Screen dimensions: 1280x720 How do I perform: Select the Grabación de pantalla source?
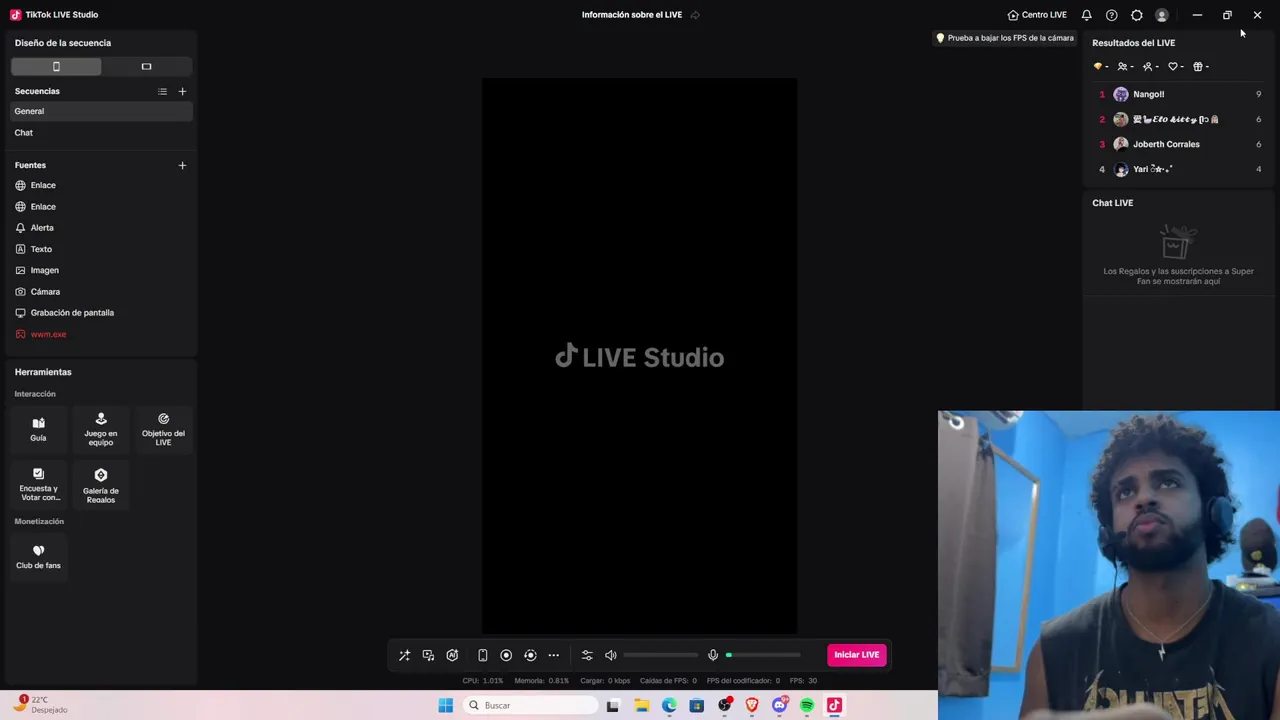coord(100,313)
